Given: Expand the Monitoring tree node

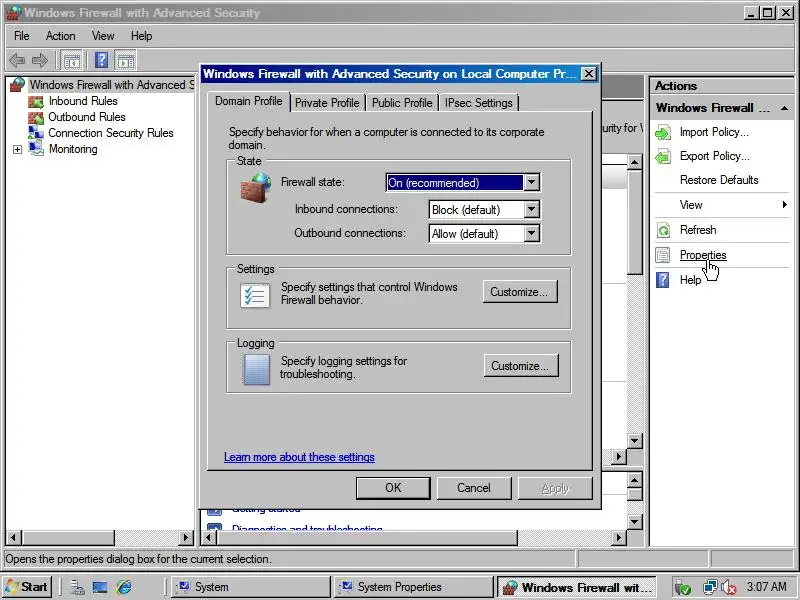Looking at the screenshot, I should pos(17,149).
